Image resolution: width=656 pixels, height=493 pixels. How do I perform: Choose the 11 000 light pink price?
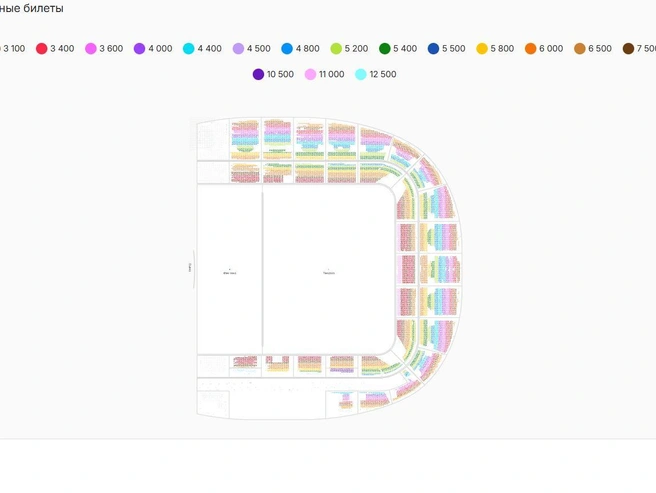pyautogui.click(x=310, y=74)
